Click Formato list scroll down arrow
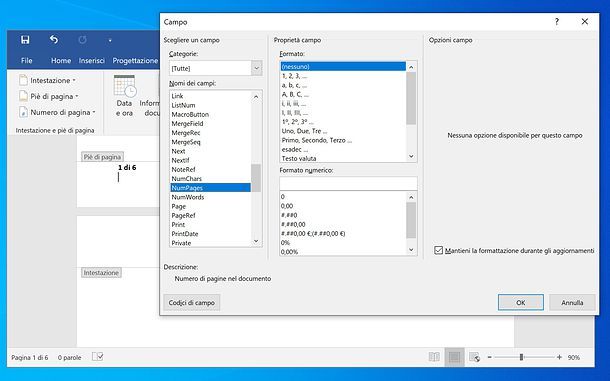This screenshot has height=381, width=610. (x=411, y=156)
